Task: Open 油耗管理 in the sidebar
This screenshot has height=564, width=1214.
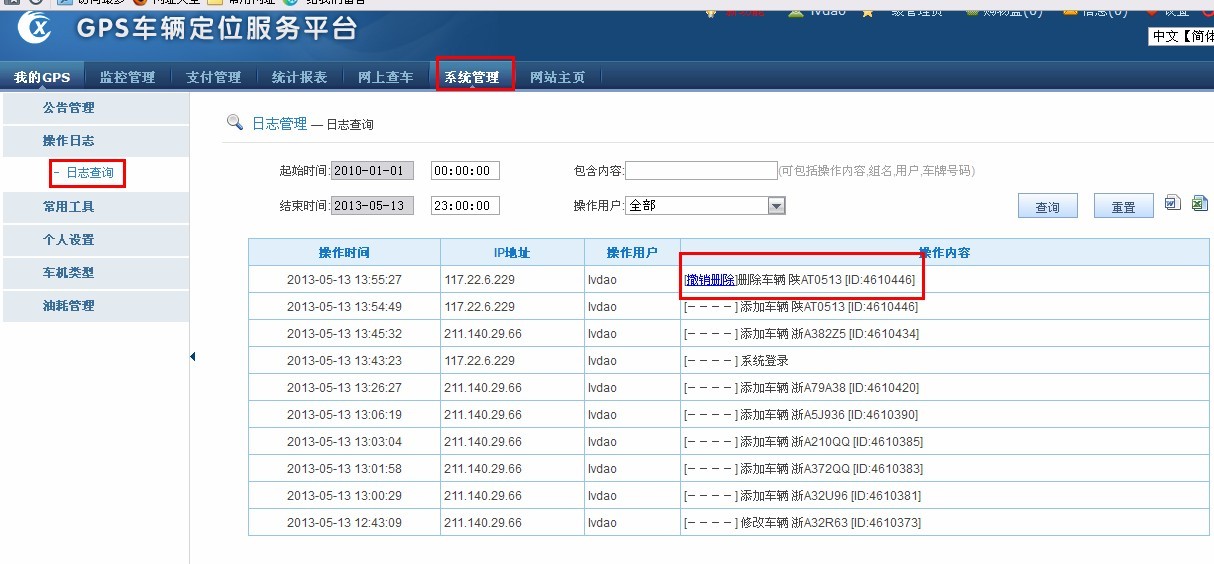Action: [x=68, y=305]
